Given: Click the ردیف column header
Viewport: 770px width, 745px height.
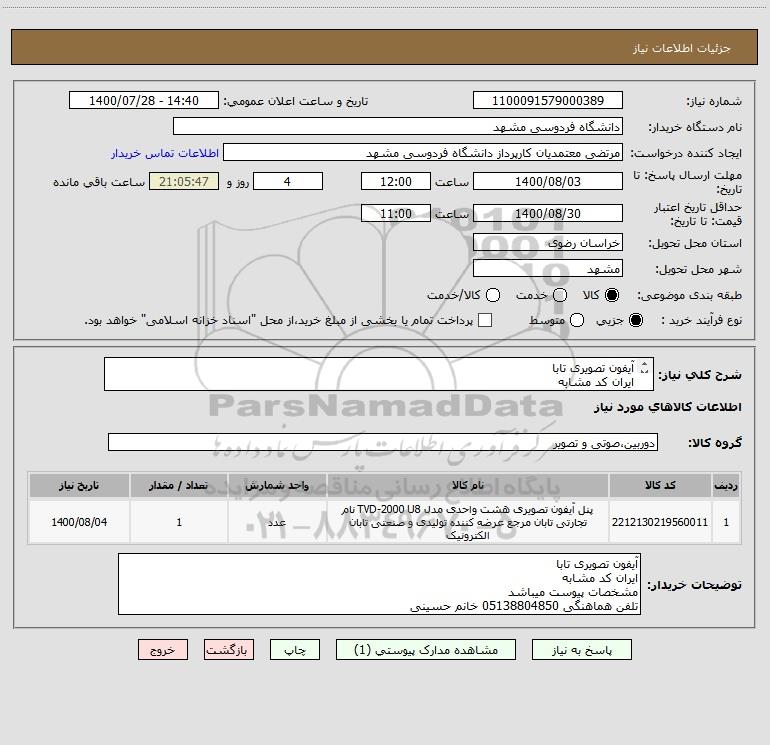Looking at the screenshot, I should (726, 485).
